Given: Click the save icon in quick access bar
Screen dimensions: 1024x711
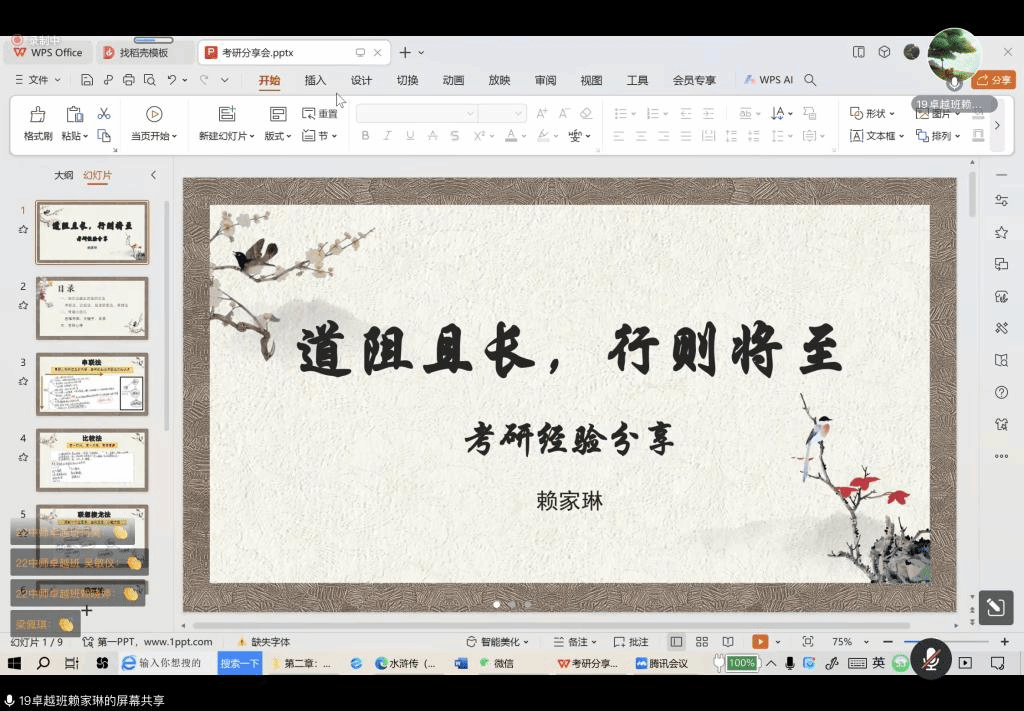Looking at the screenshot, I should (x=87, y=80).
